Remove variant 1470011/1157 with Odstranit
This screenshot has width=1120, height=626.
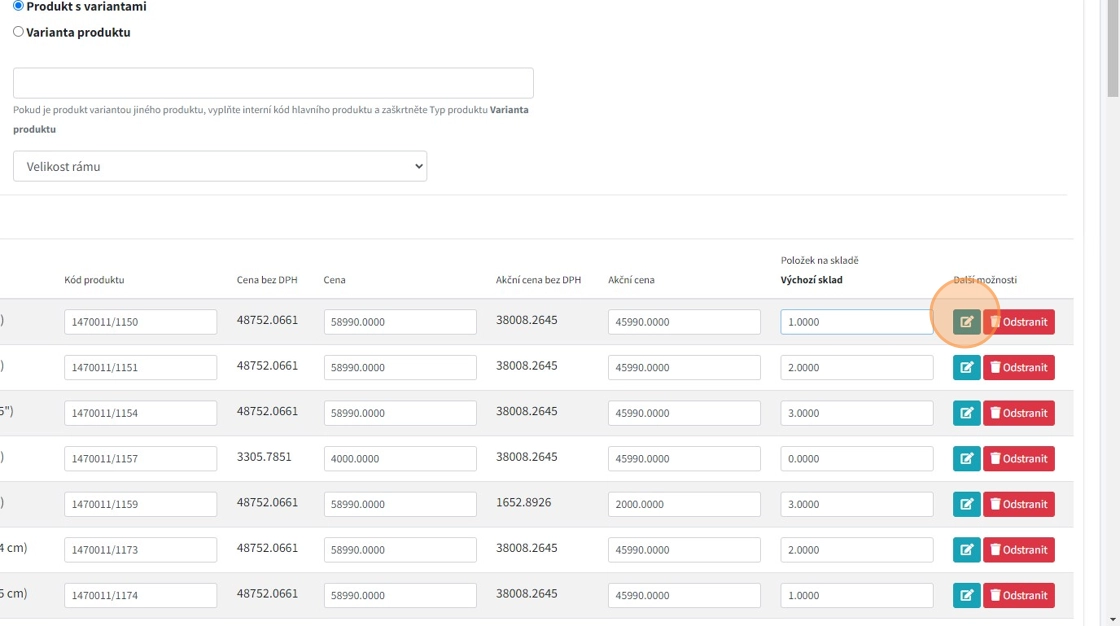[1018, 459]
